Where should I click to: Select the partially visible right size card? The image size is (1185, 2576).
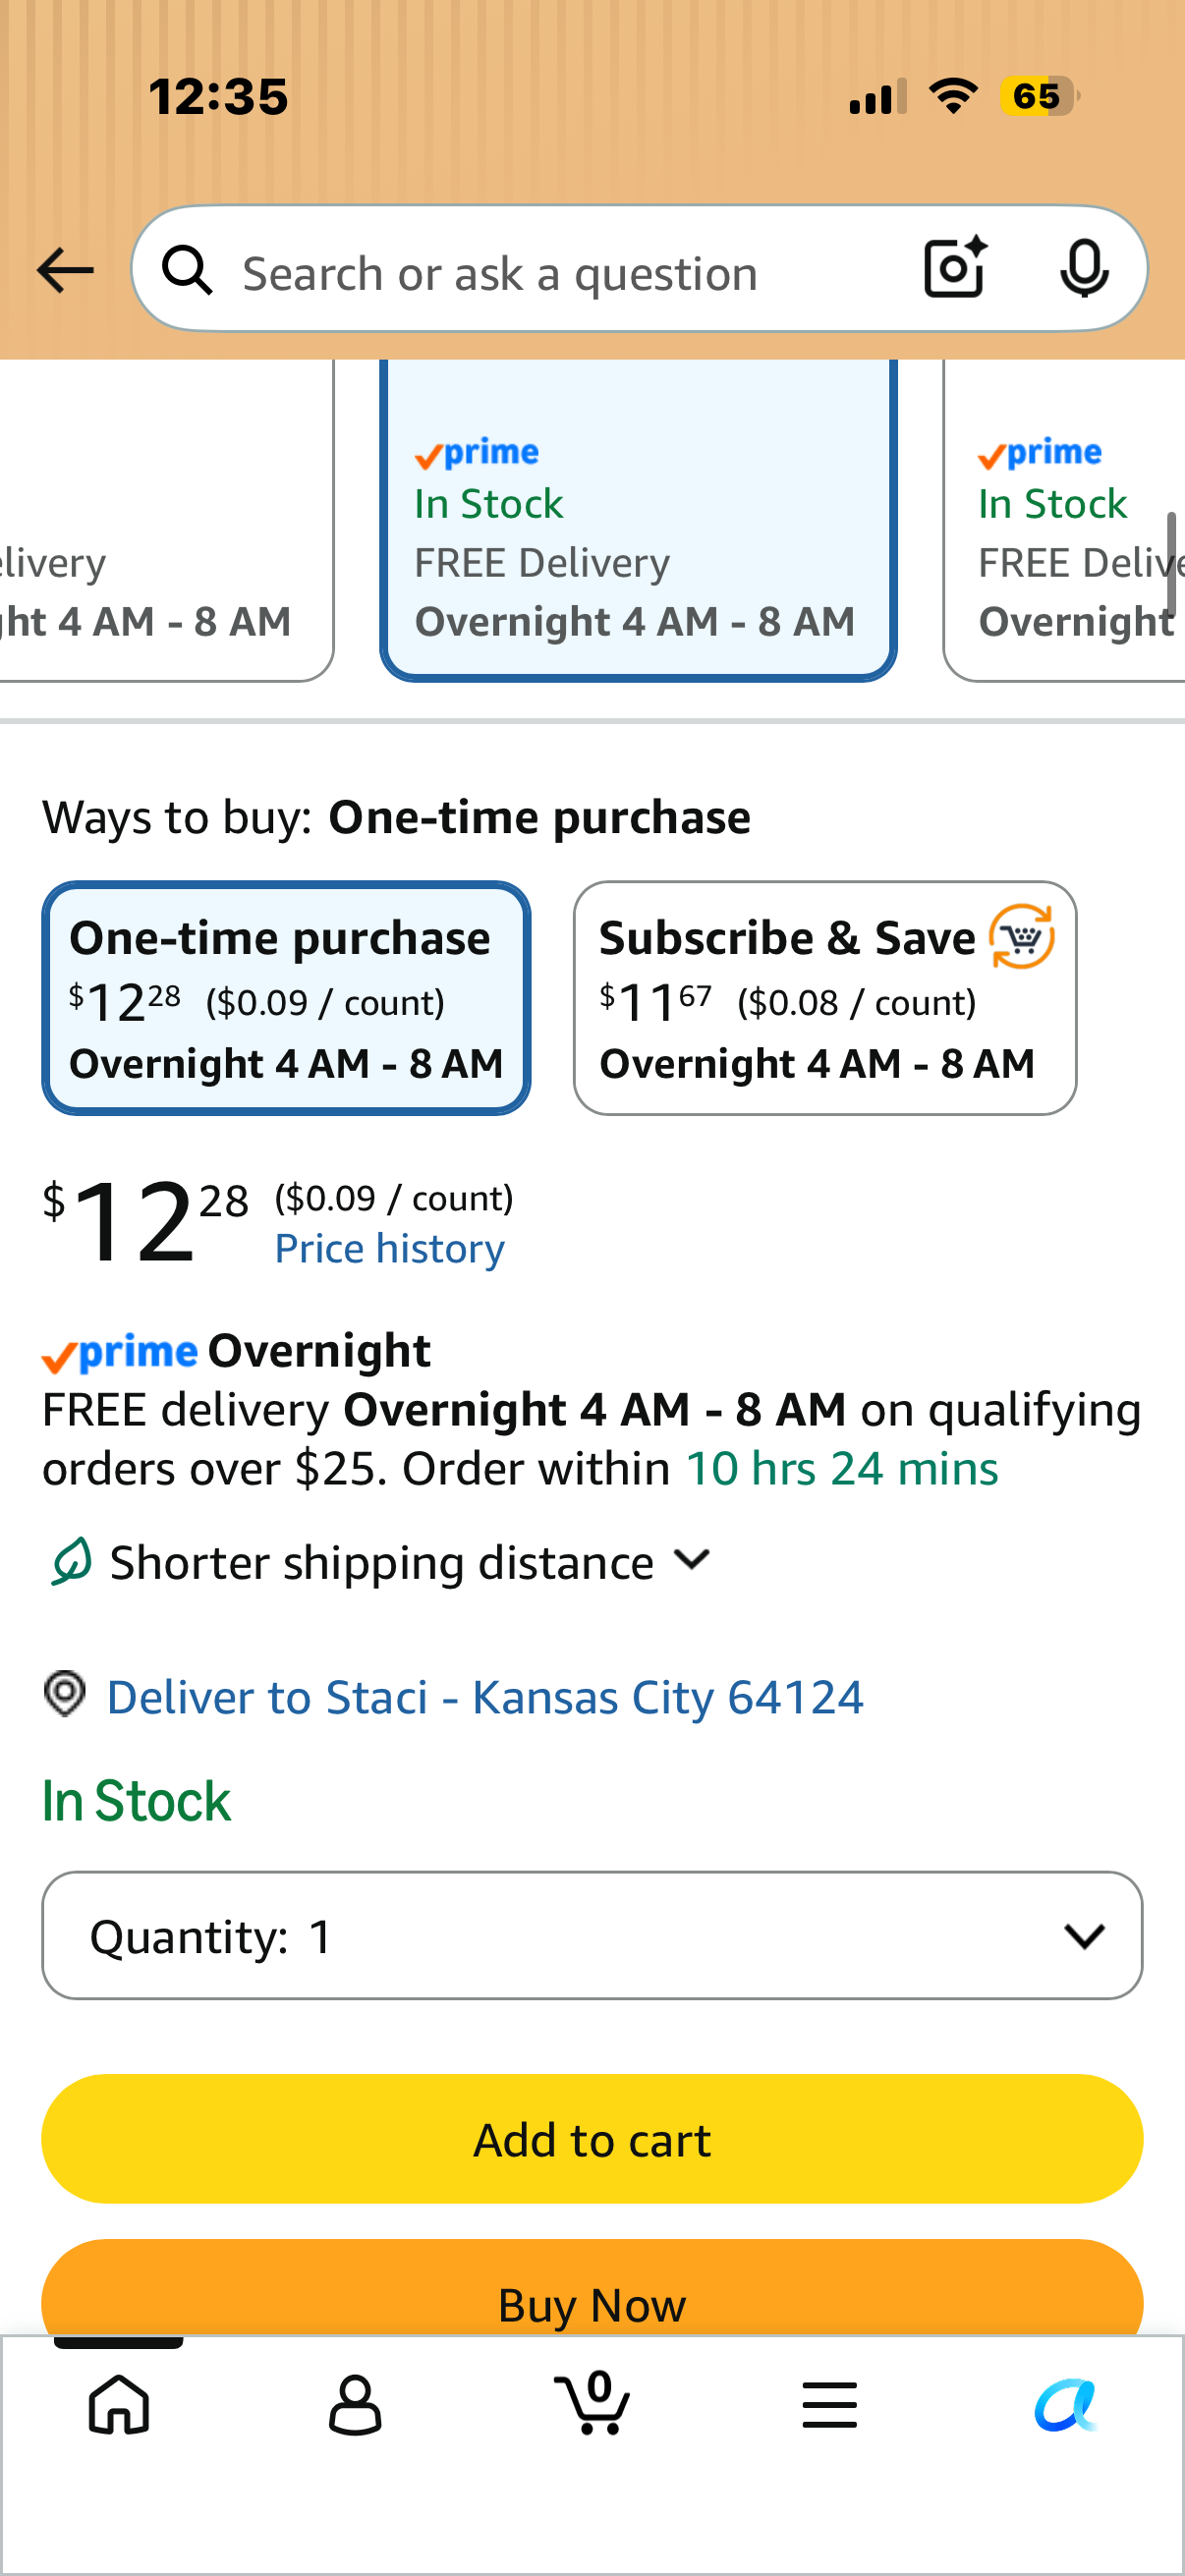point(1064,520)
